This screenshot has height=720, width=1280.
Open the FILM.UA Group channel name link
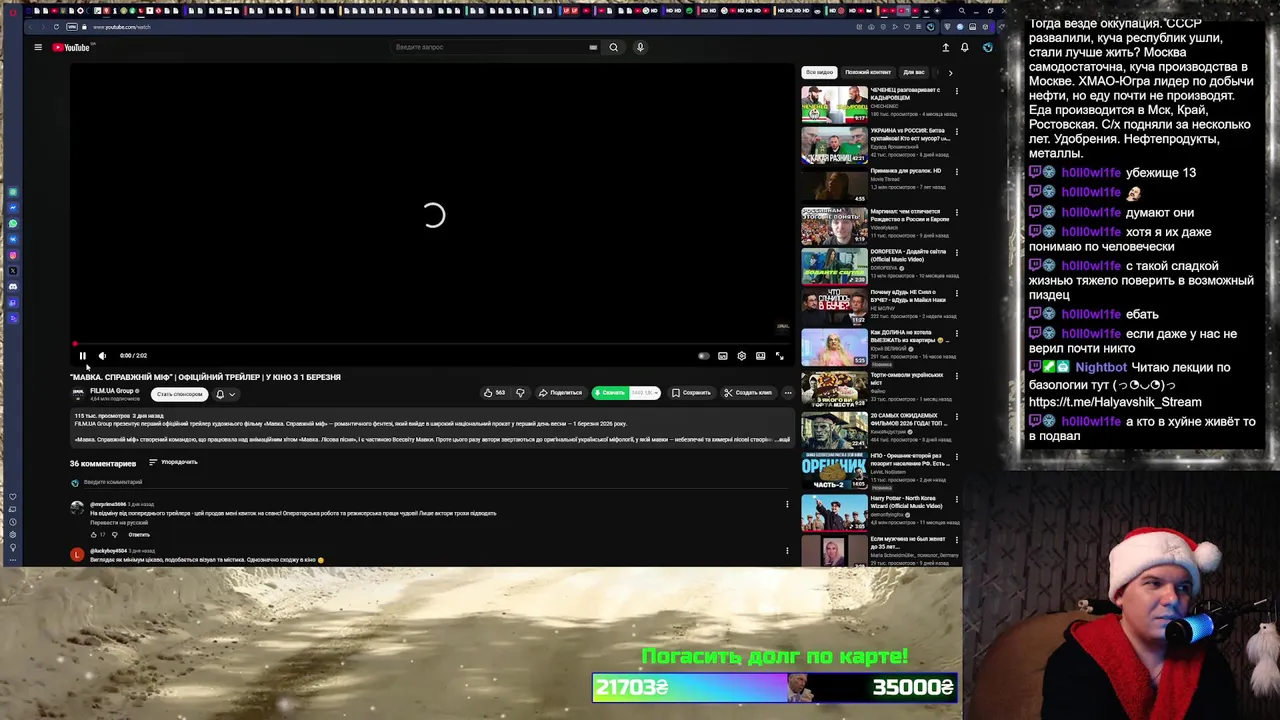pyautogui.click(x=111, y=391)
